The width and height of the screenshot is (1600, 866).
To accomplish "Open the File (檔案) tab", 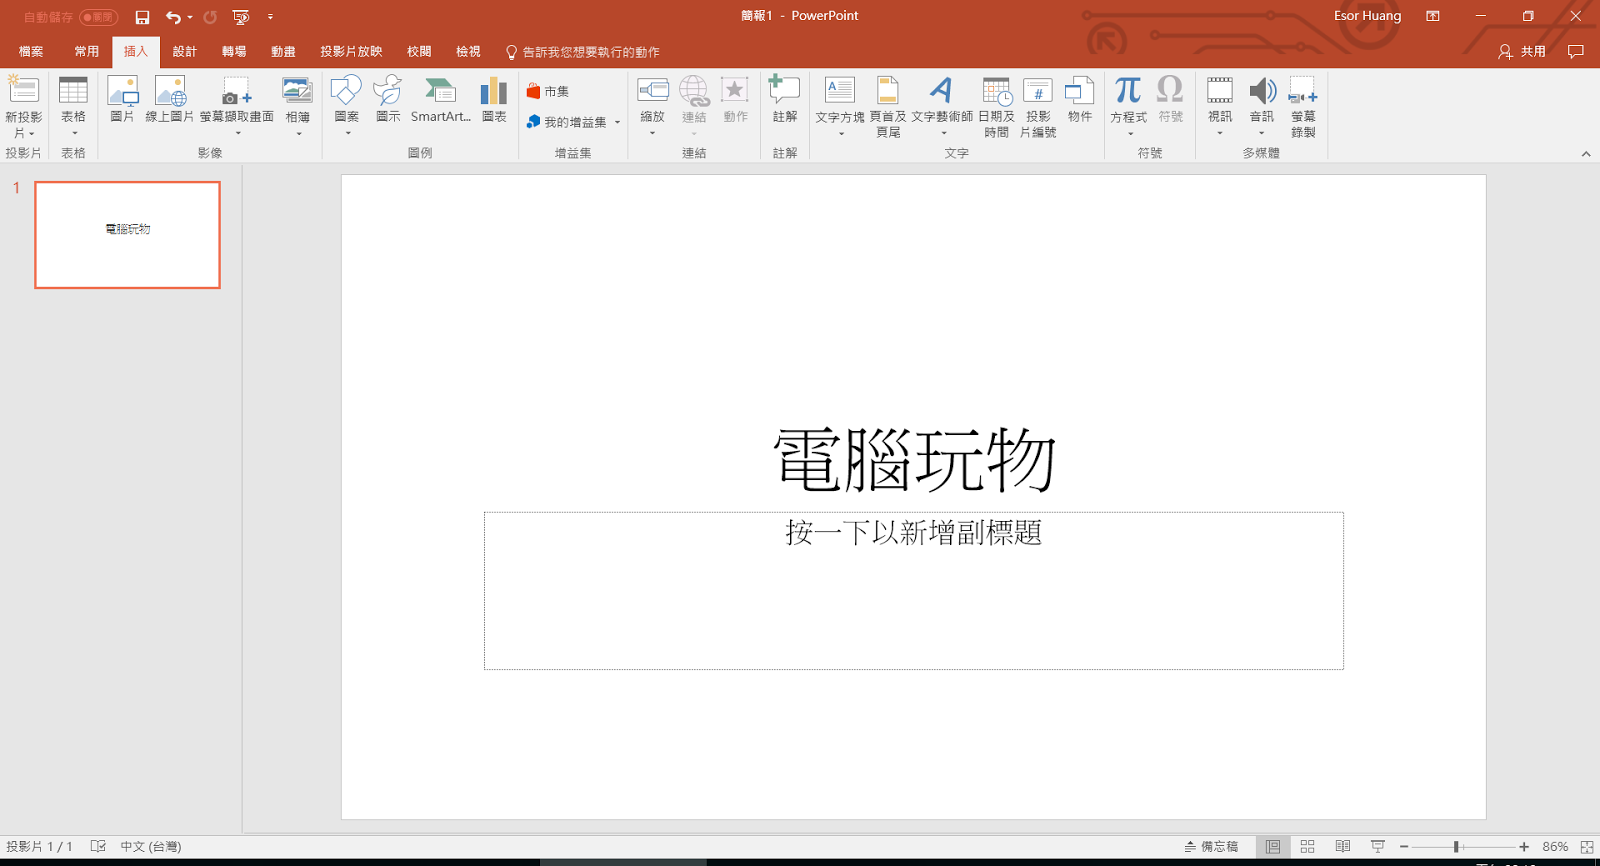I will pos(31,52).
